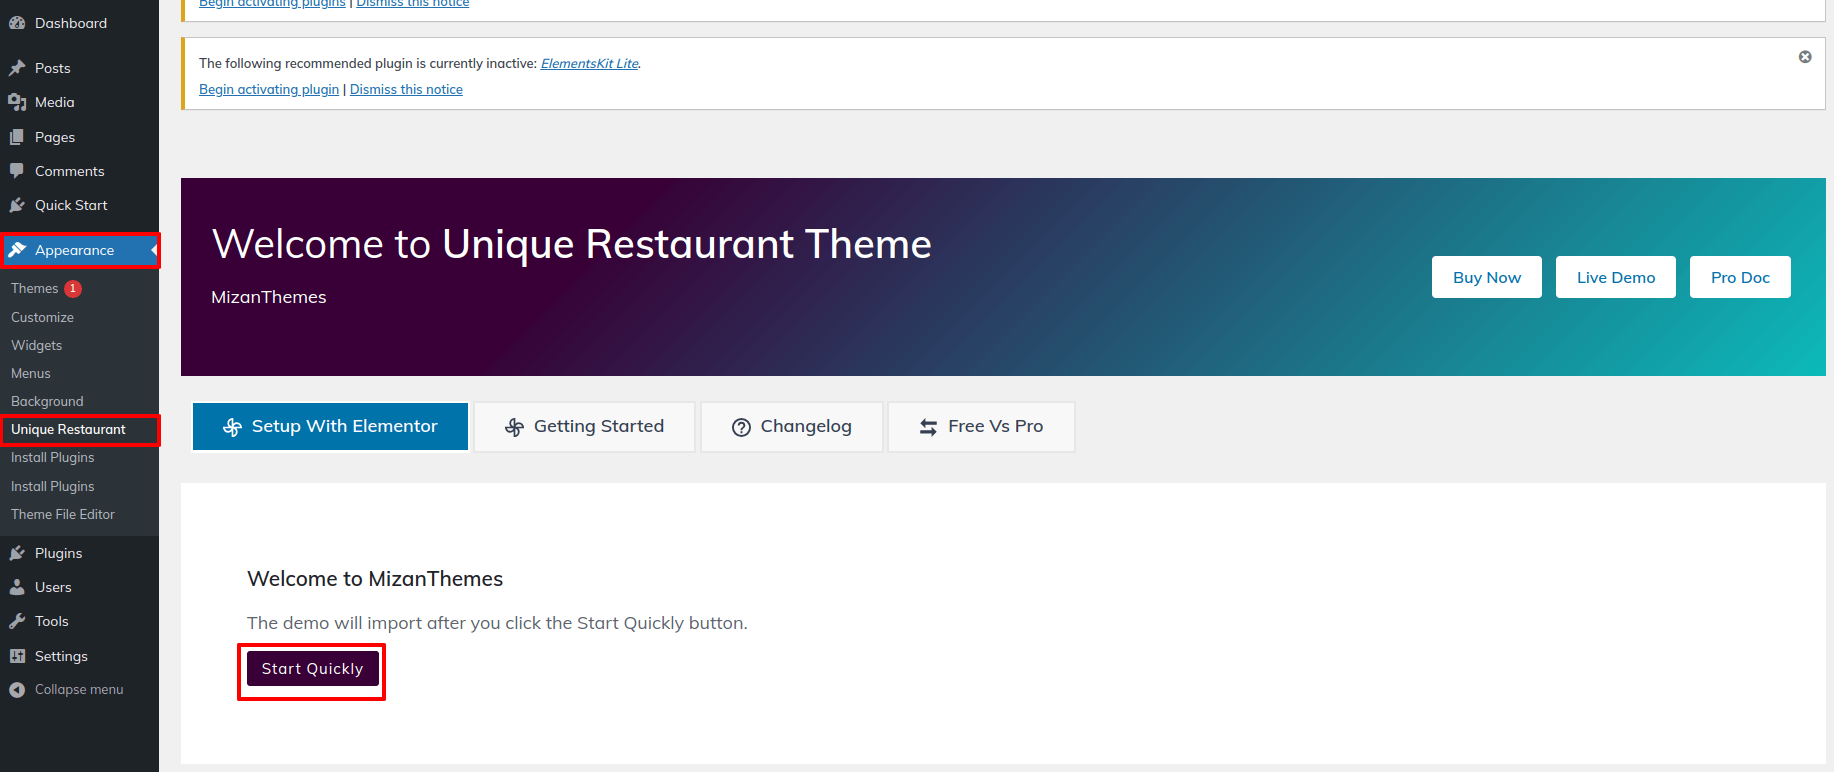
Task: Click the Buy Now button
Action: [x=1486, y=278]
